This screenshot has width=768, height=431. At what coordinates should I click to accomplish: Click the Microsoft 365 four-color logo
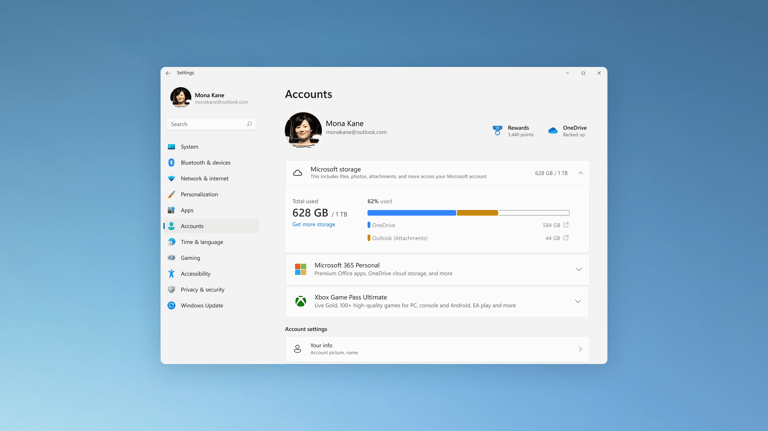[301, 269]
